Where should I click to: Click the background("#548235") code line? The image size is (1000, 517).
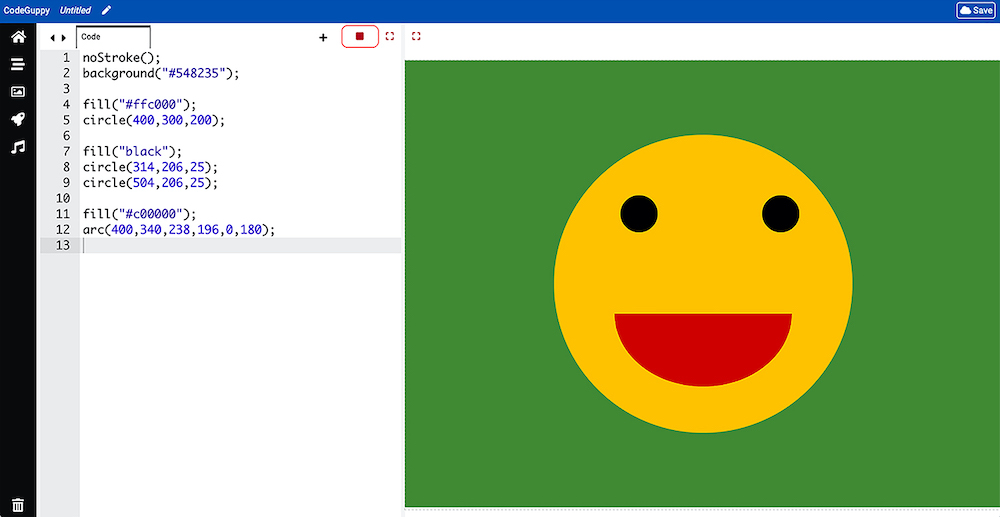pos(161,73)
